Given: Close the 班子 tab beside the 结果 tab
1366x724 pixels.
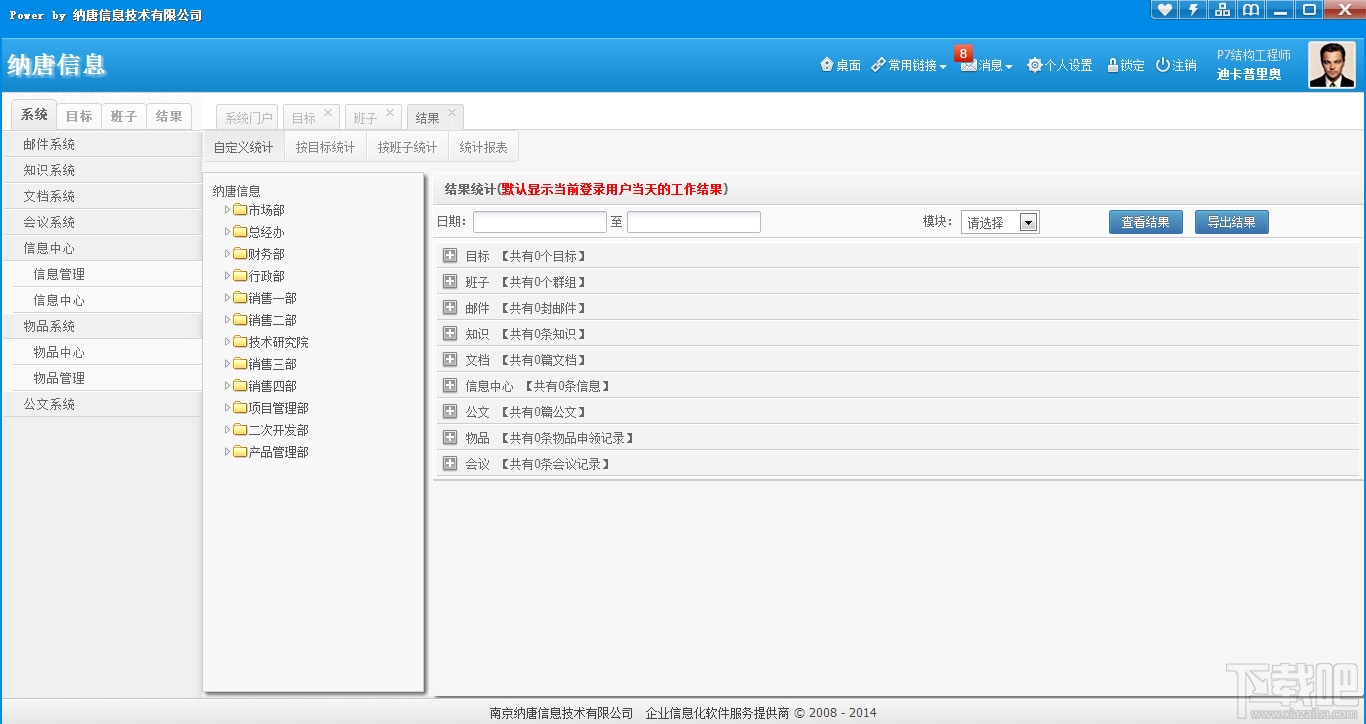Looking at the screenshot, I should click(389, 113).
